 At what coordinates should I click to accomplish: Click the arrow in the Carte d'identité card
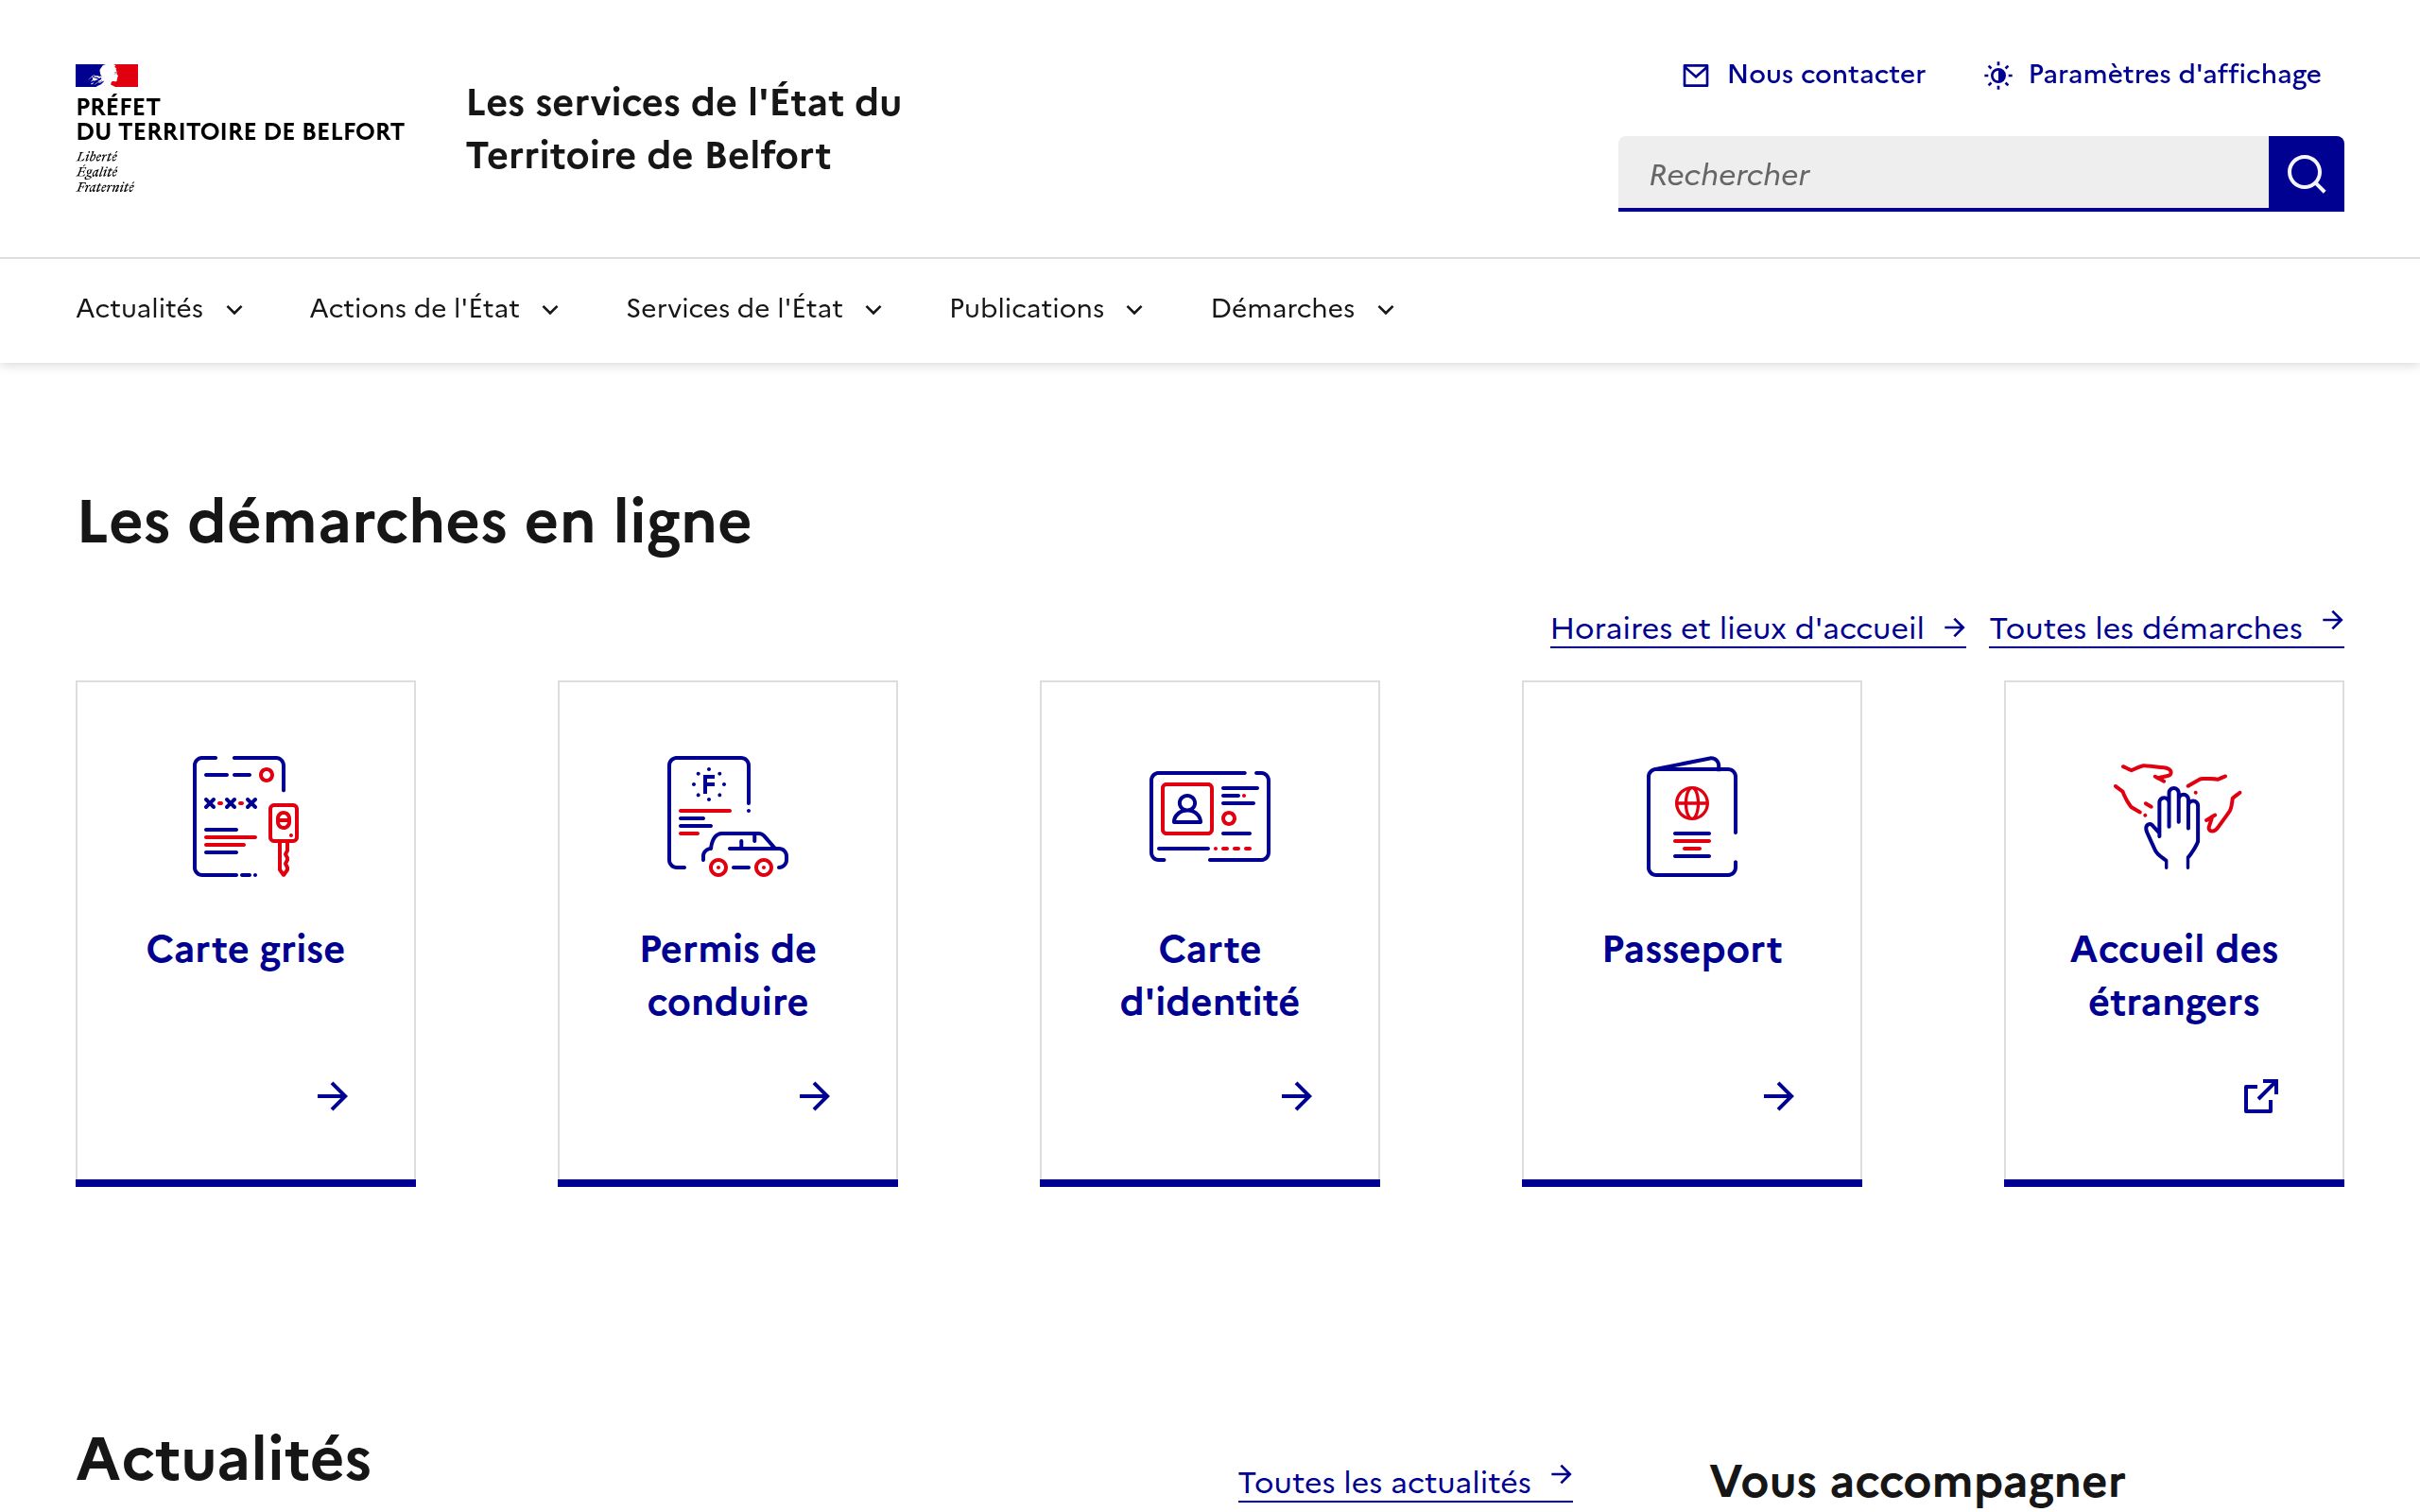1296,1096
